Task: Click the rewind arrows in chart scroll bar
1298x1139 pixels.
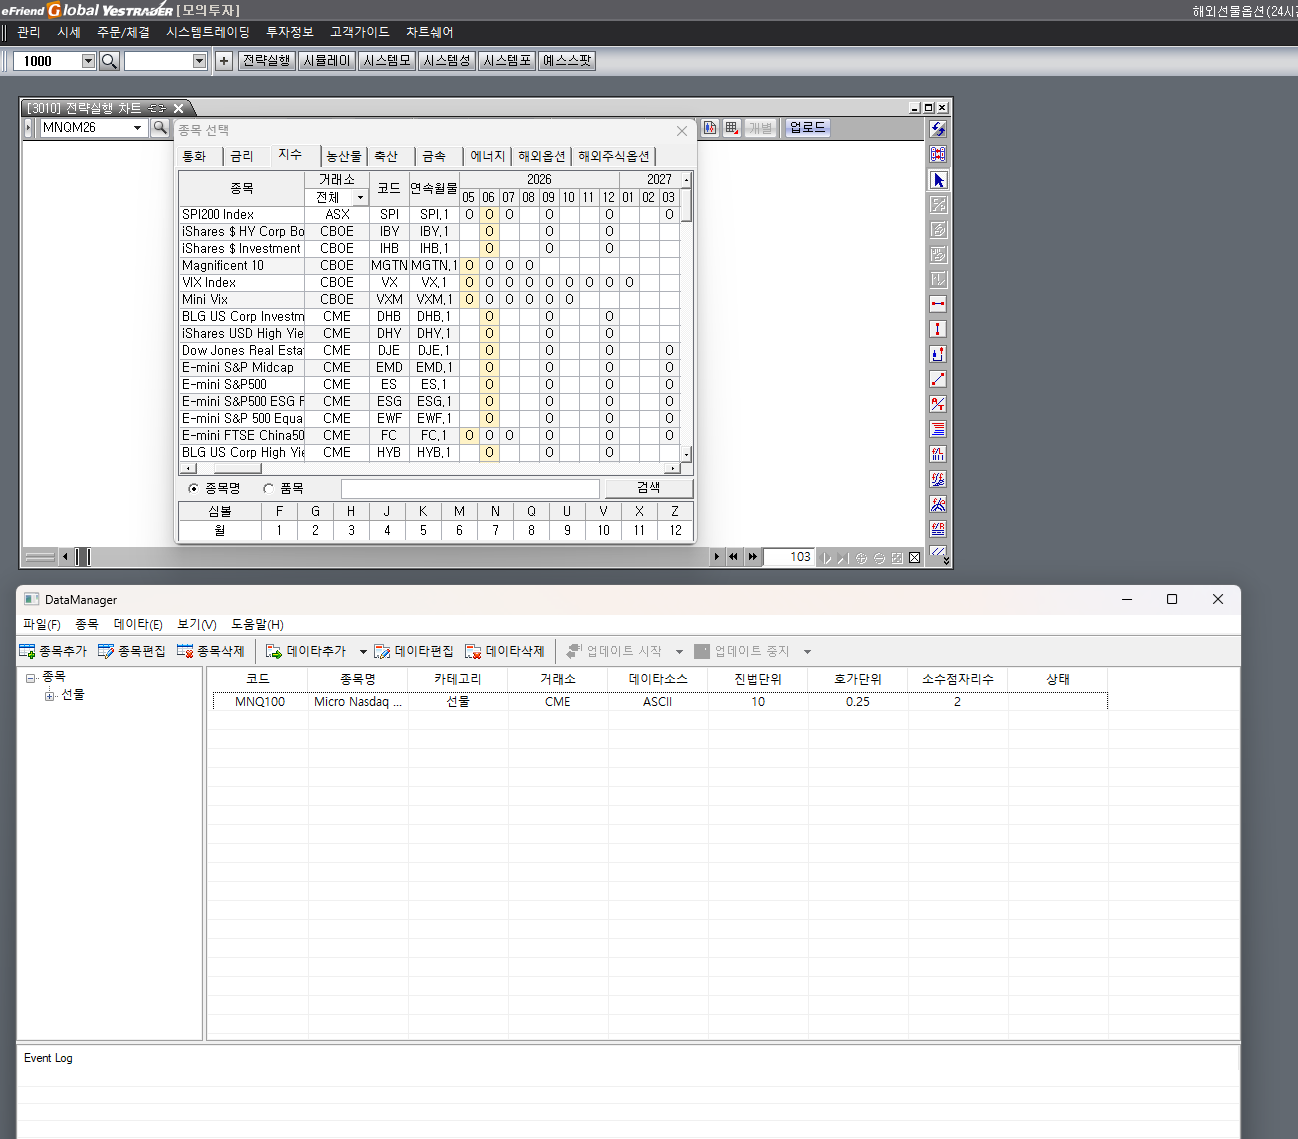Action: [734, 557]
